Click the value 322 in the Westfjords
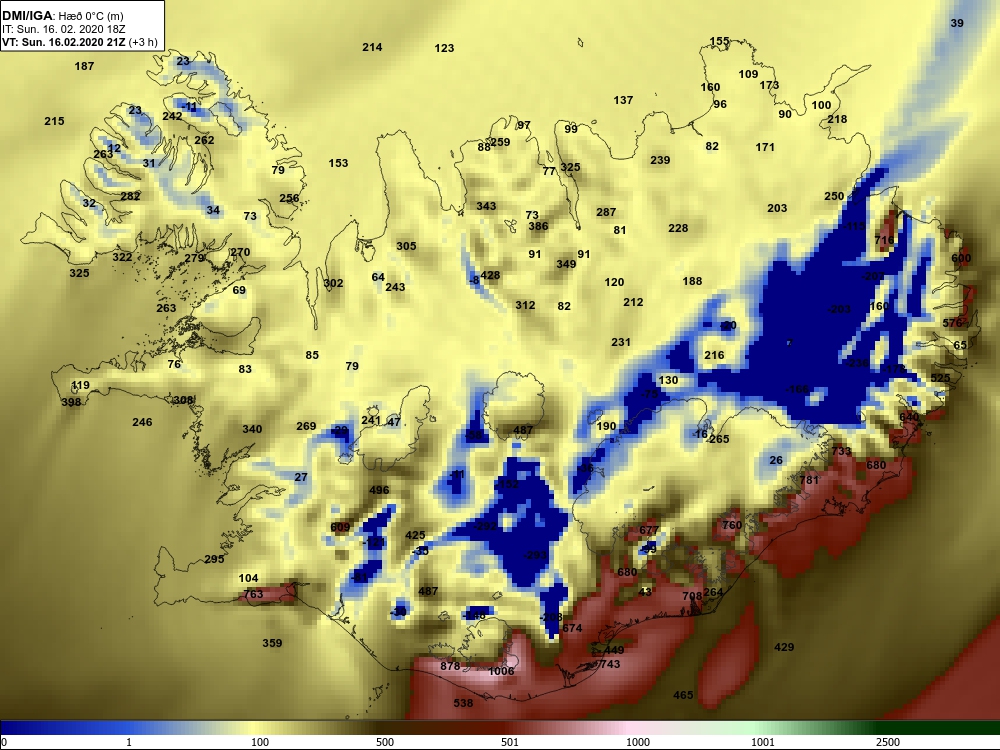The image size is (1000, 750). point(122,257)
